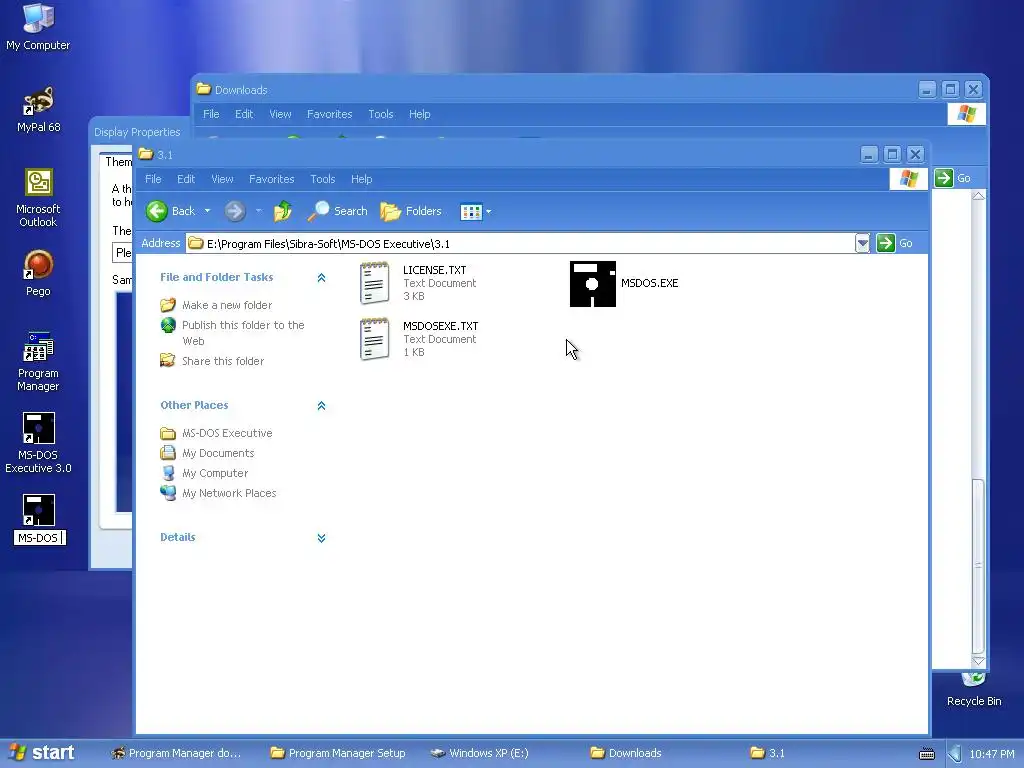
Task: Open Favorites menu in 3.1 window
Action: click(271, 179)
